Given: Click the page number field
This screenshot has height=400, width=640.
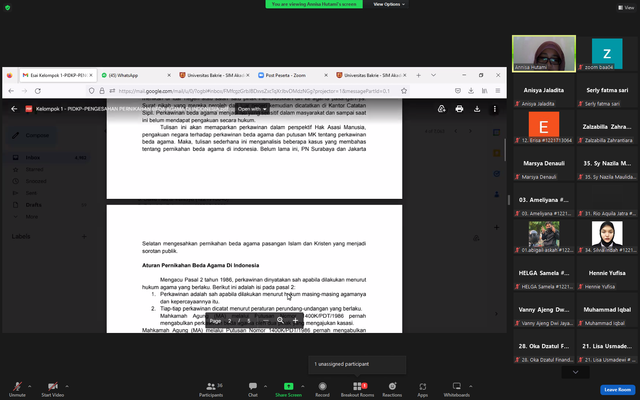Looking at the screenshot, I should [230, 321].
